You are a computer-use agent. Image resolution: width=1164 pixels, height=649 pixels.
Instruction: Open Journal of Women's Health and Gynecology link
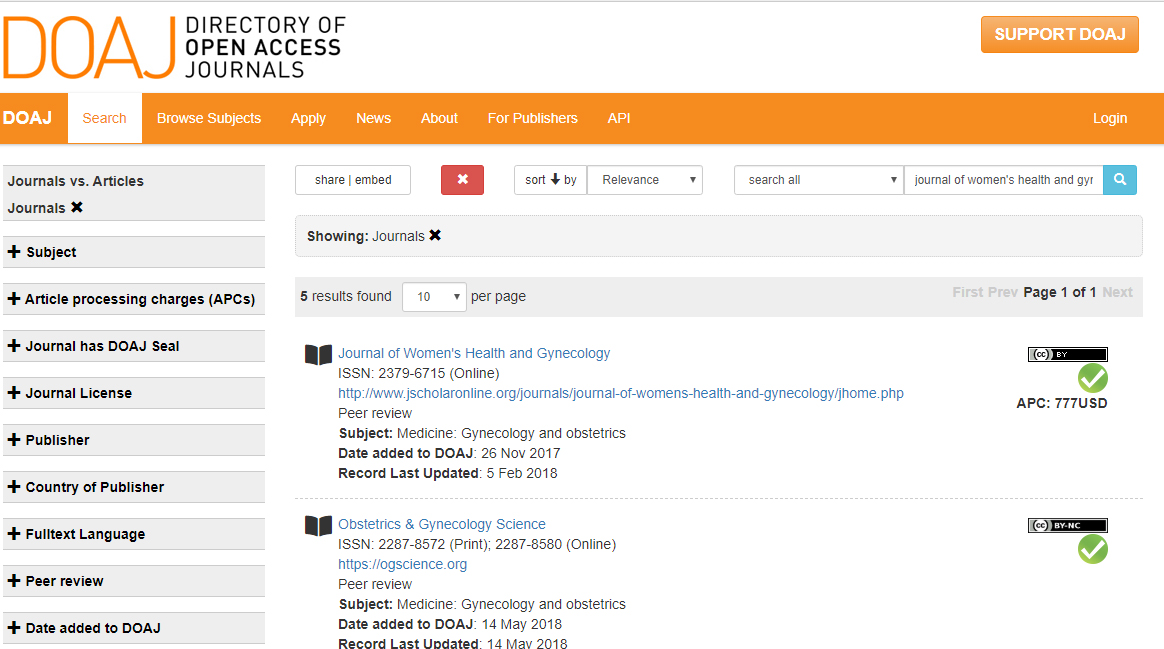click(x=474, y=353)
